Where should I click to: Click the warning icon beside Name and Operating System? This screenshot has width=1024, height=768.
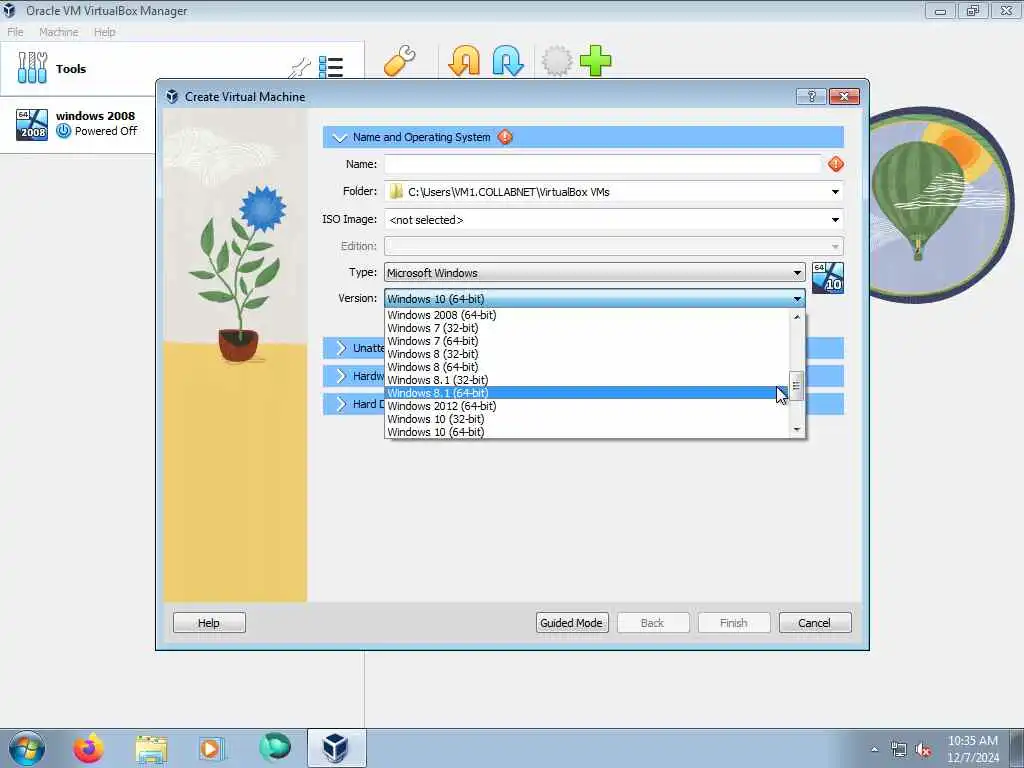[x=505, y=137]
